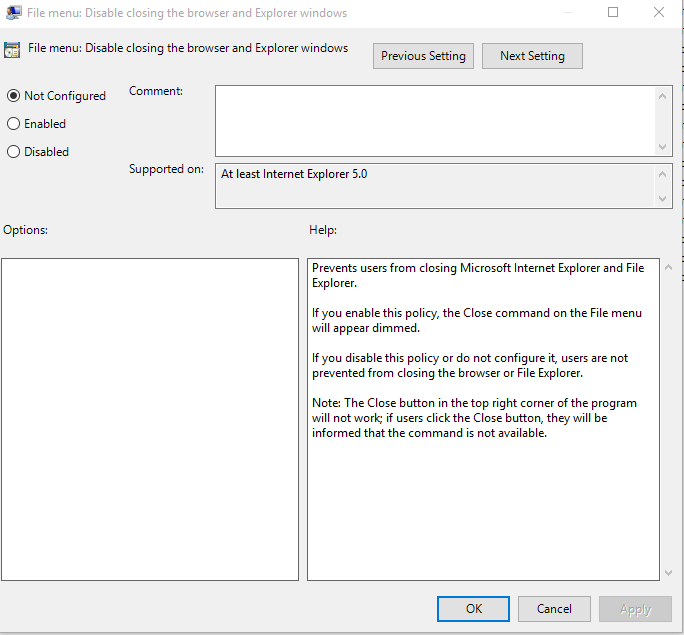Viewport: 684px width, 635px height.
Task: Click the 'Note: The Close button' paragraph
Action: tap(474, 417)
